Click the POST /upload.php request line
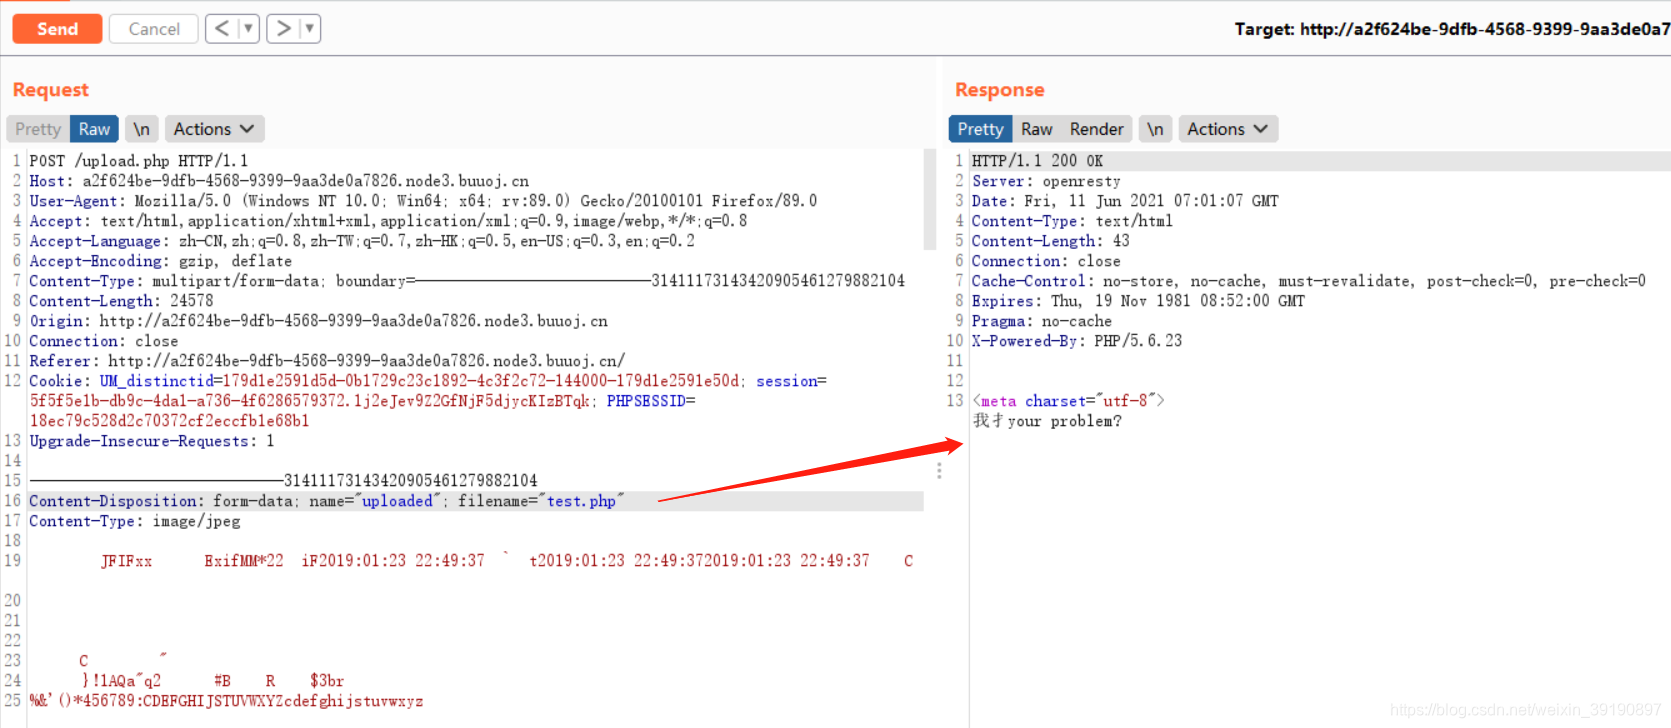 click(x=139, y=161)
